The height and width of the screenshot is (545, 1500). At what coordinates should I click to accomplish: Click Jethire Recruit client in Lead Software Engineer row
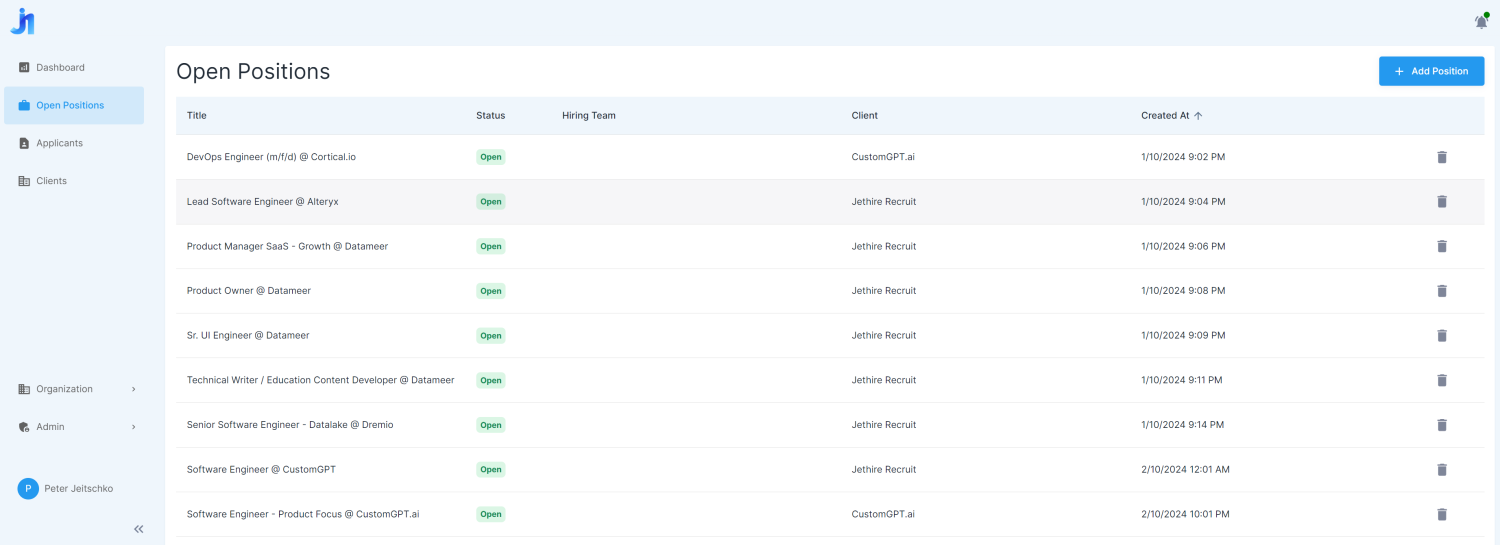click(884, 202)
